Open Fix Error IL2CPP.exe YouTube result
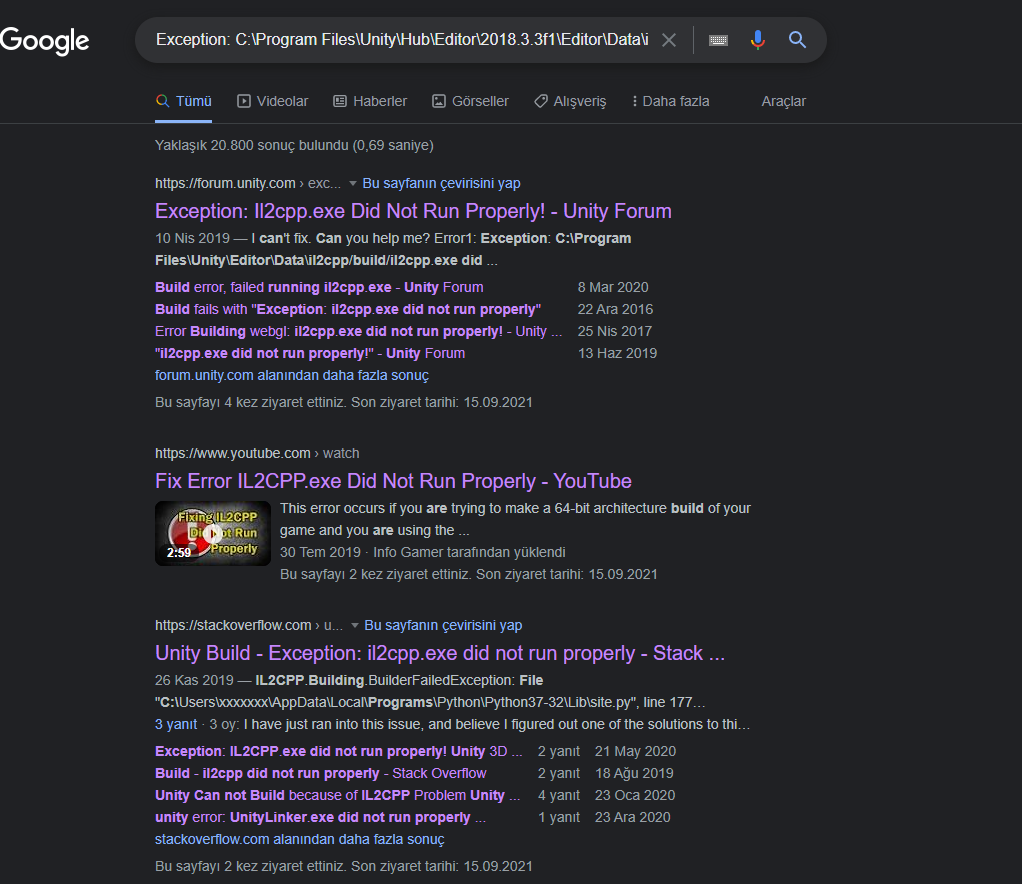This screenshot has height=884, width=1022. [x=393, y=481]
